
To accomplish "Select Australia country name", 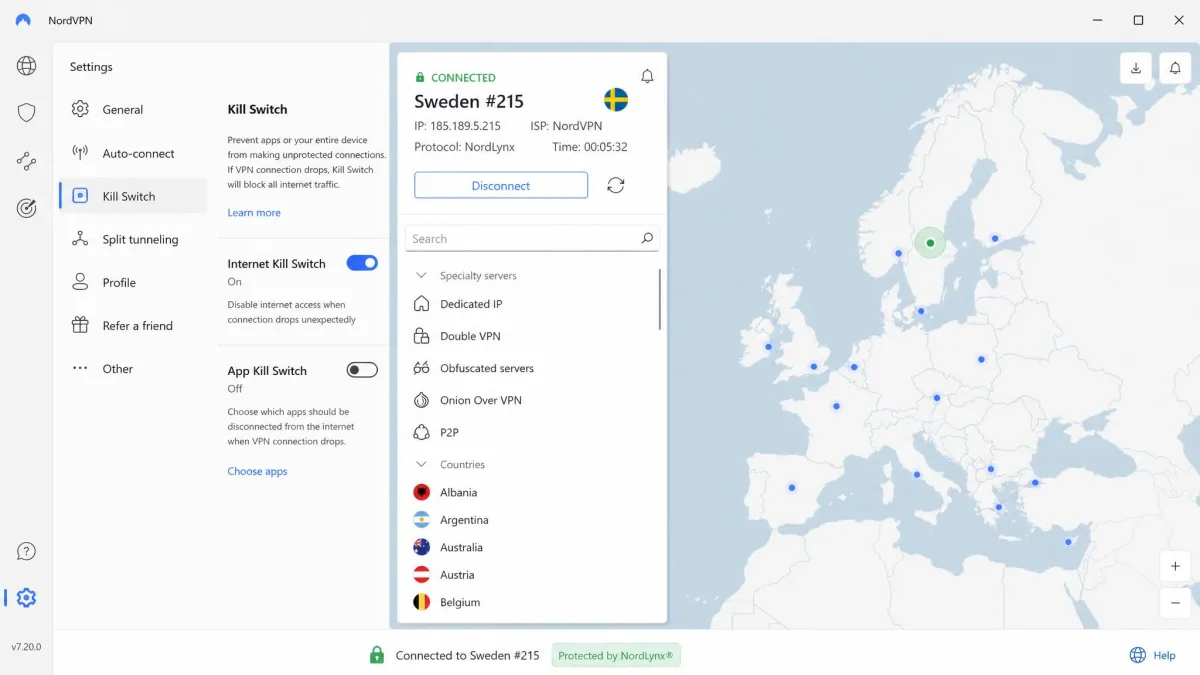I will coord(461,547).
